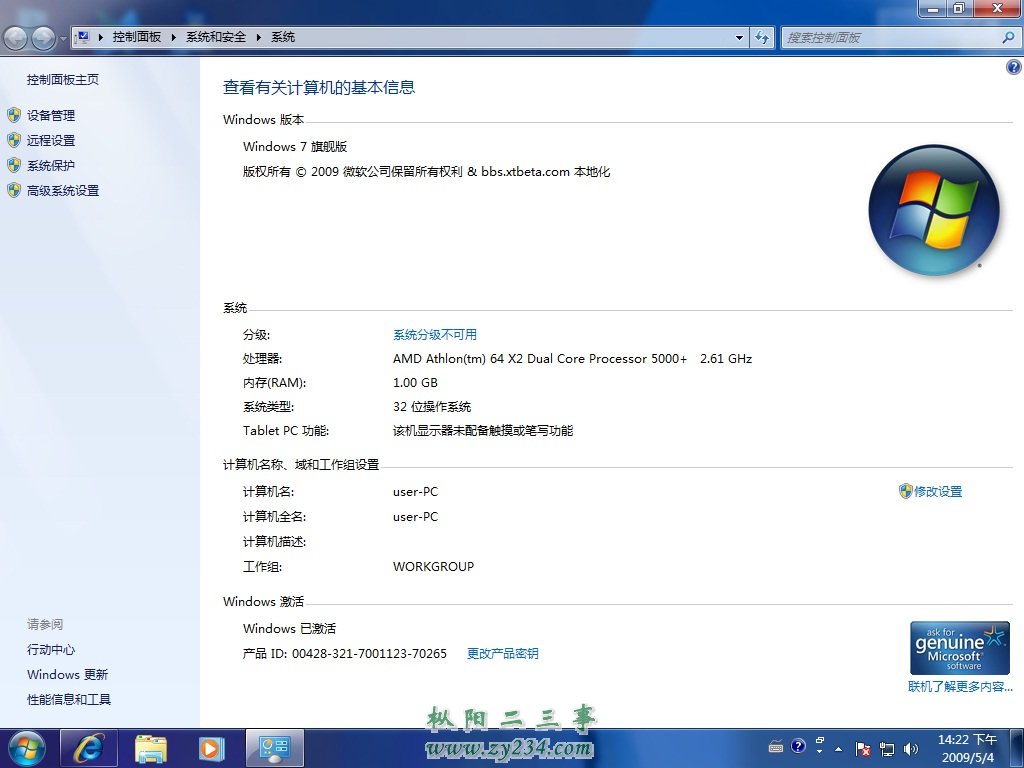1024x768 pixels.
Task: Click the shield icon beside 远程设置
Action: (x=14, y=140)
